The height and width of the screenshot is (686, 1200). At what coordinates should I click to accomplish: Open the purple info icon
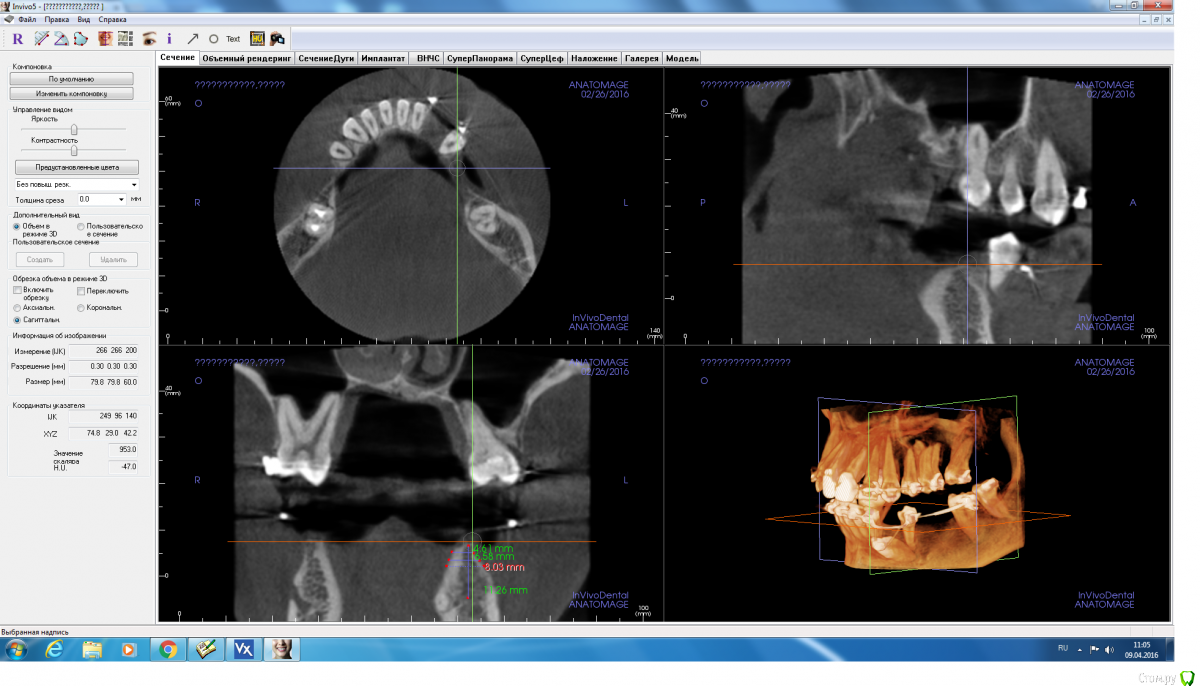pyautogui.click(x=169, y=39)
